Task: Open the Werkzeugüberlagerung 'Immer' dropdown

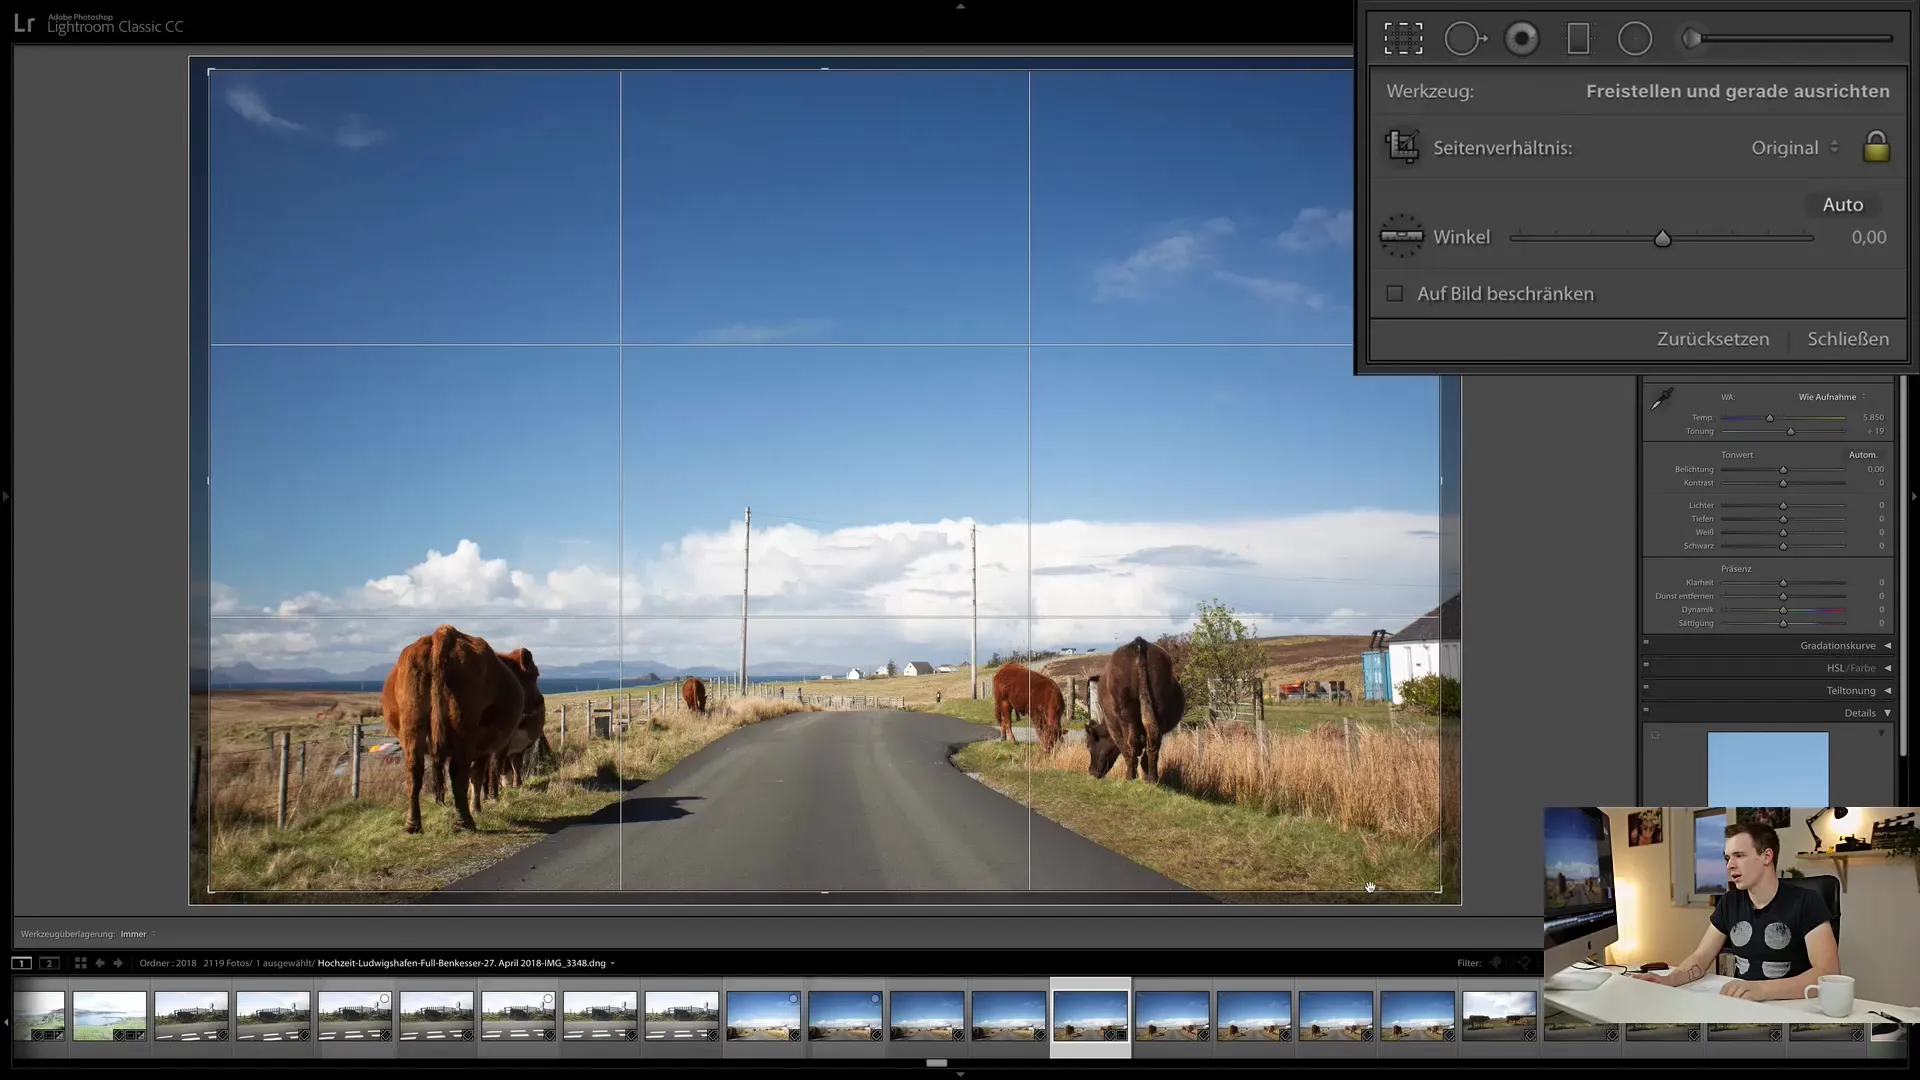Action: pos(138,934)
